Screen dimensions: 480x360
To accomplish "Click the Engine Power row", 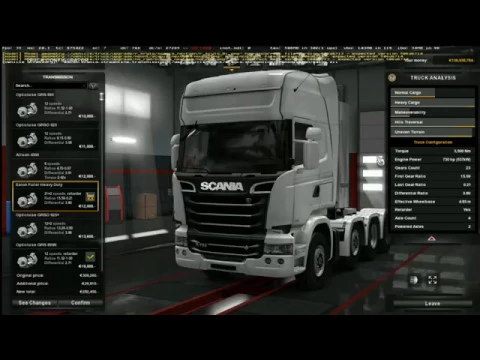I will point(433,159).
